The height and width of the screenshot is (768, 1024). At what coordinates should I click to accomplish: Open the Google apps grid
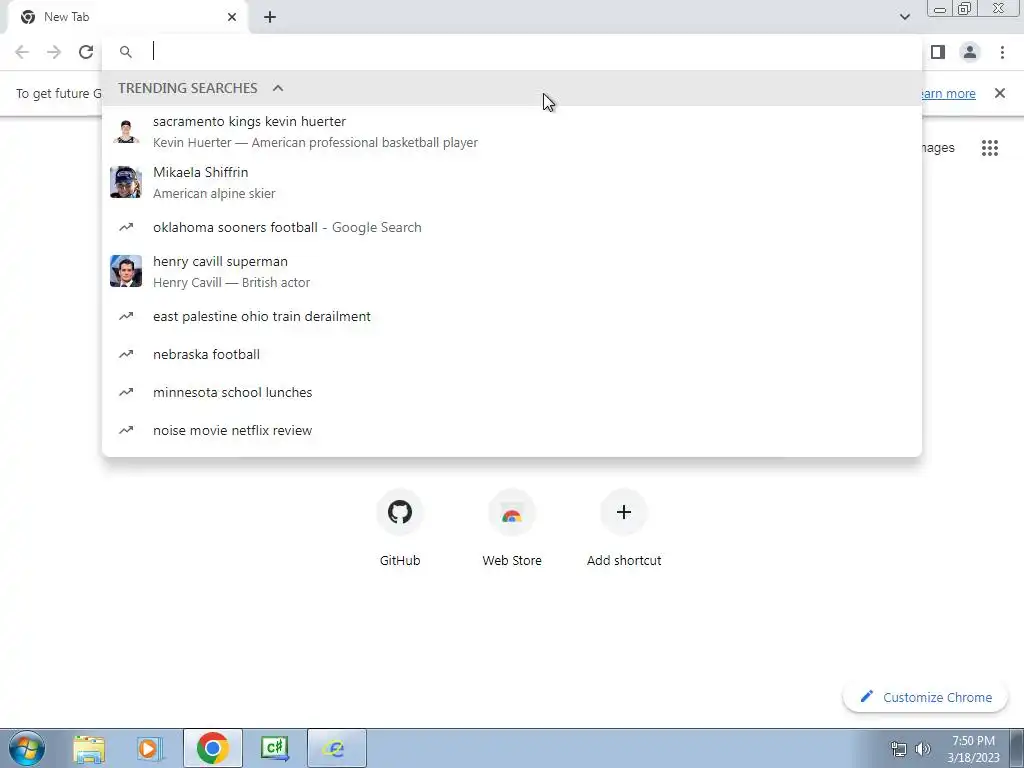coord(990,148)
